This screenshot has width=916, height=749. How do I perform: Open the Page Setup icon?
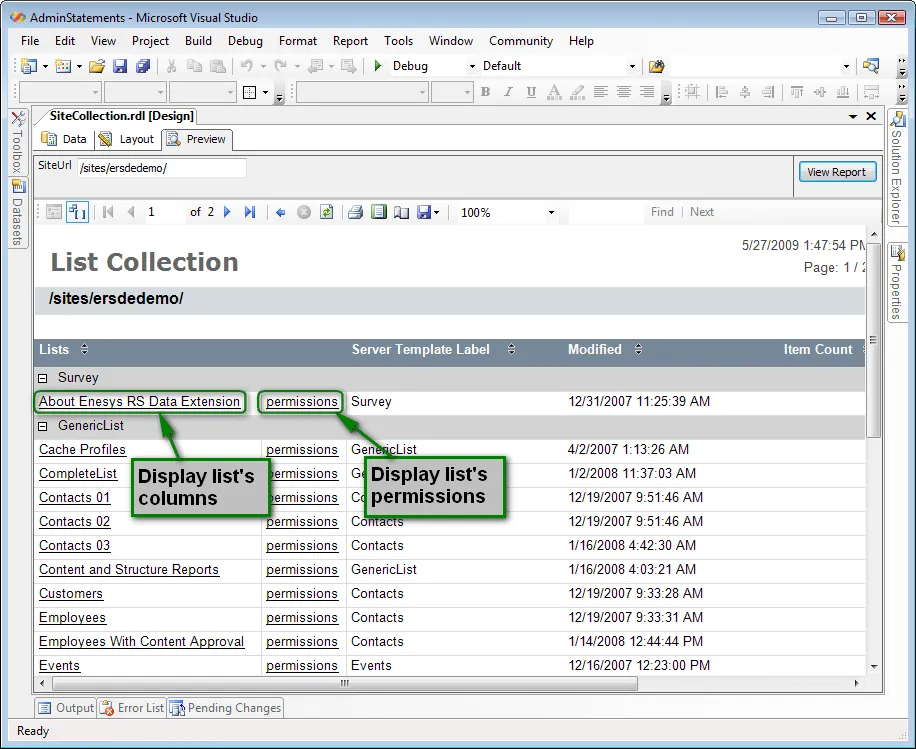401,212
